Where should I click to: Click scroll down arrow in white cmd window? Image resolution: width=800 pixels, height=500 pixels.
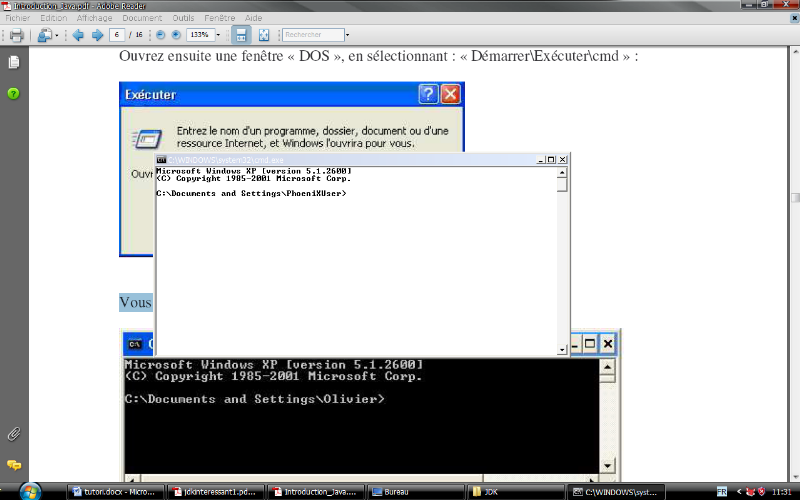point(562,349)
